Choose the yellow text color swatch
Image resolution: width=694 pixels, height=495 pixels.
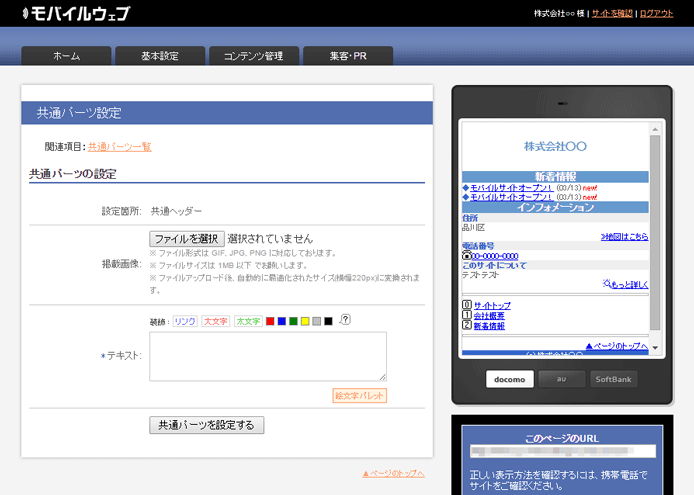(x=305, y=321)
